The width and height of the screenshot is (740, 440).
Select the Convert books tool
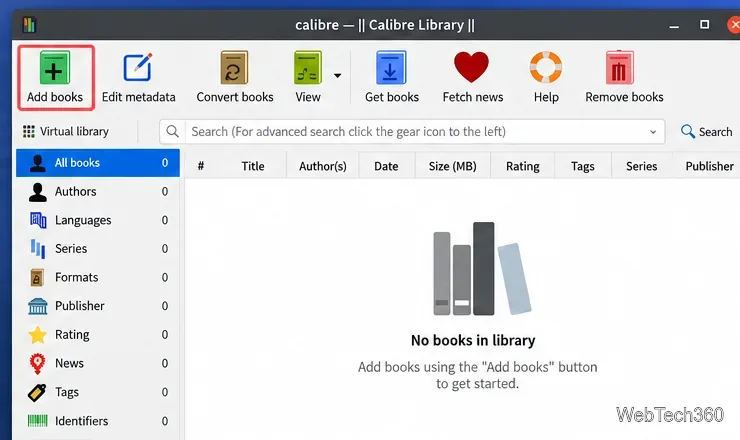point(235,78)
